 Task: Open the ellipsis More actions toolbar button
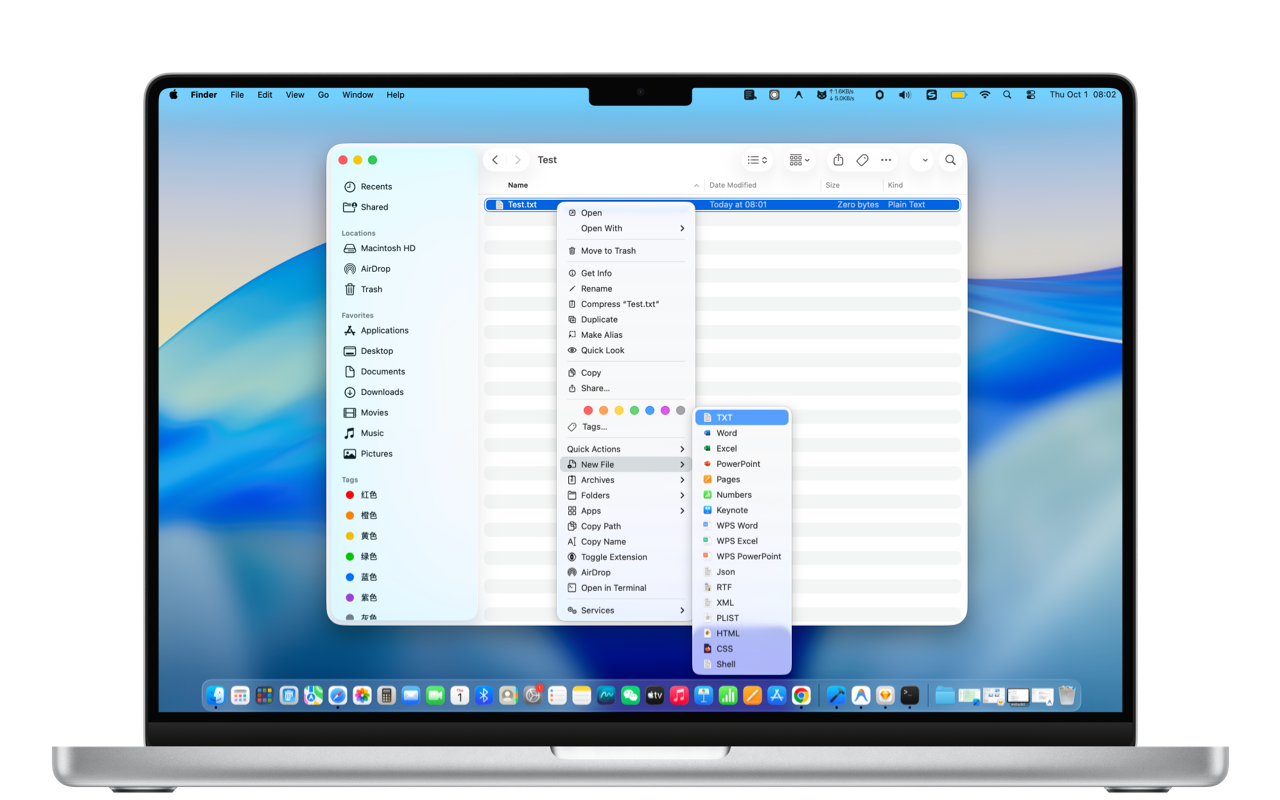tap(886, 160)
